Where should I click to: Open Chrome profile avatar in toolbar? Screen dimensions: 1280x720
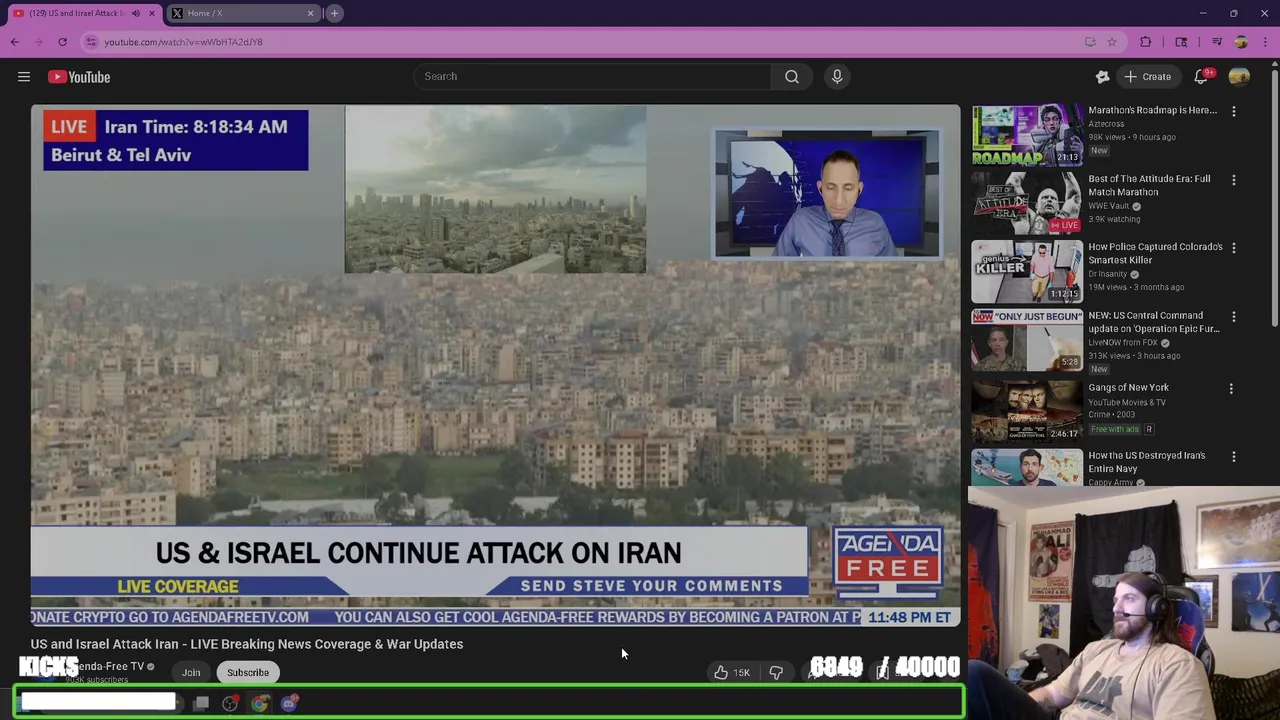pos(1241,42)
